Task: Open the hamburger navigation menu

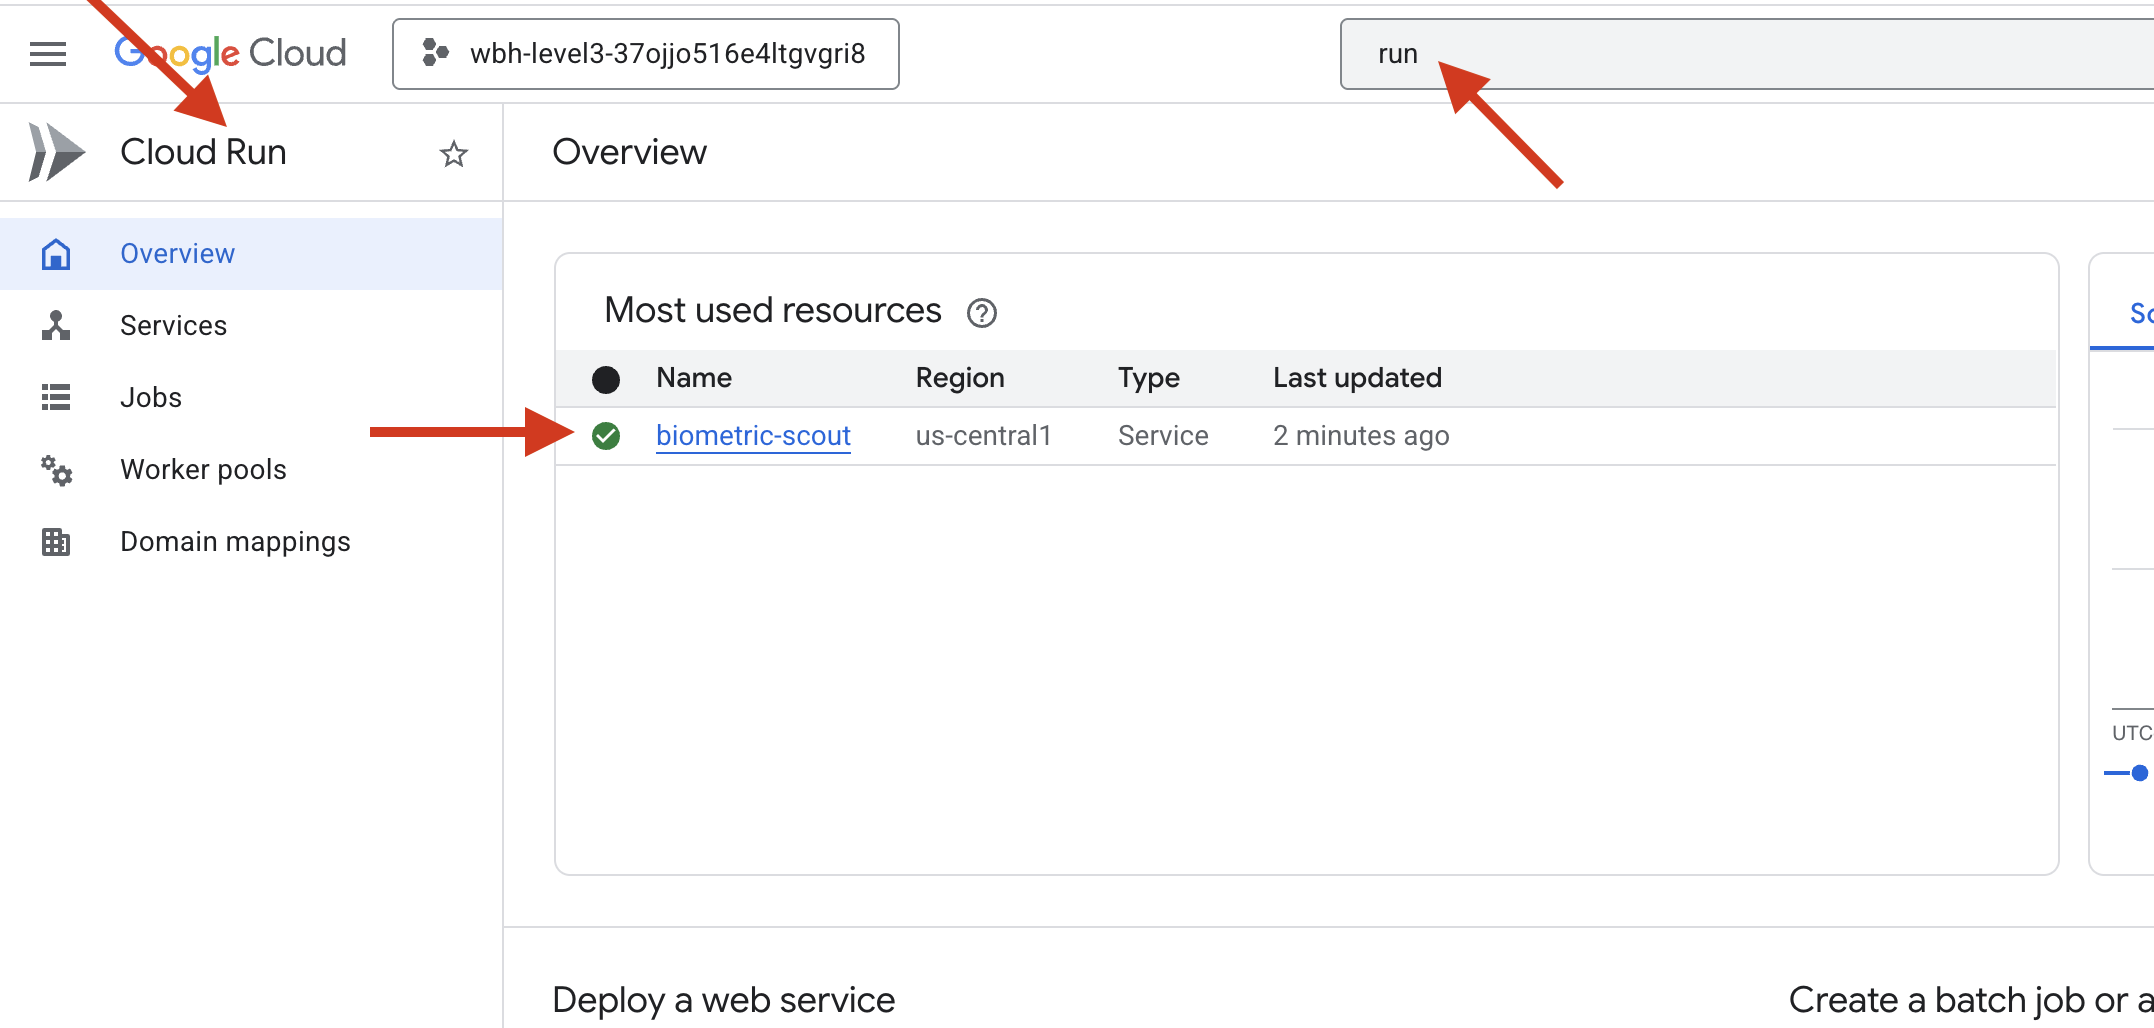Action: [x=48, y=54]
